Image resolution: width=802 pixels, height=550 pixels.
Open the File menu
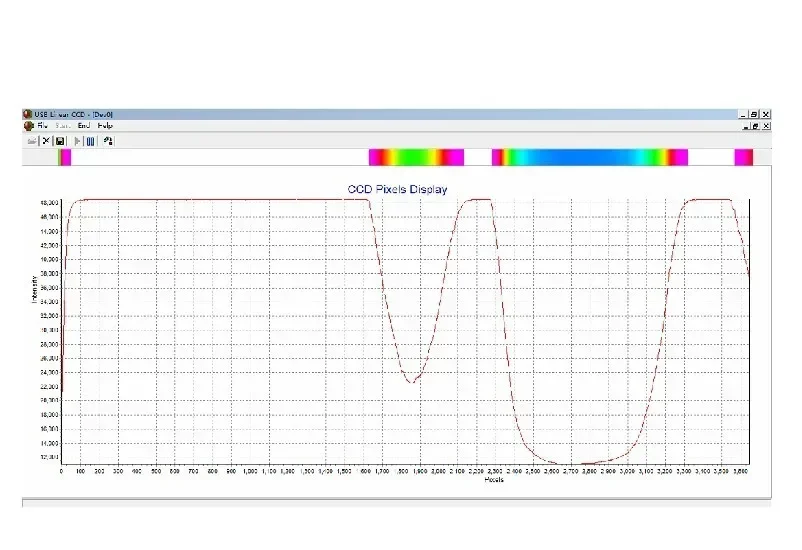click(43, 126)
